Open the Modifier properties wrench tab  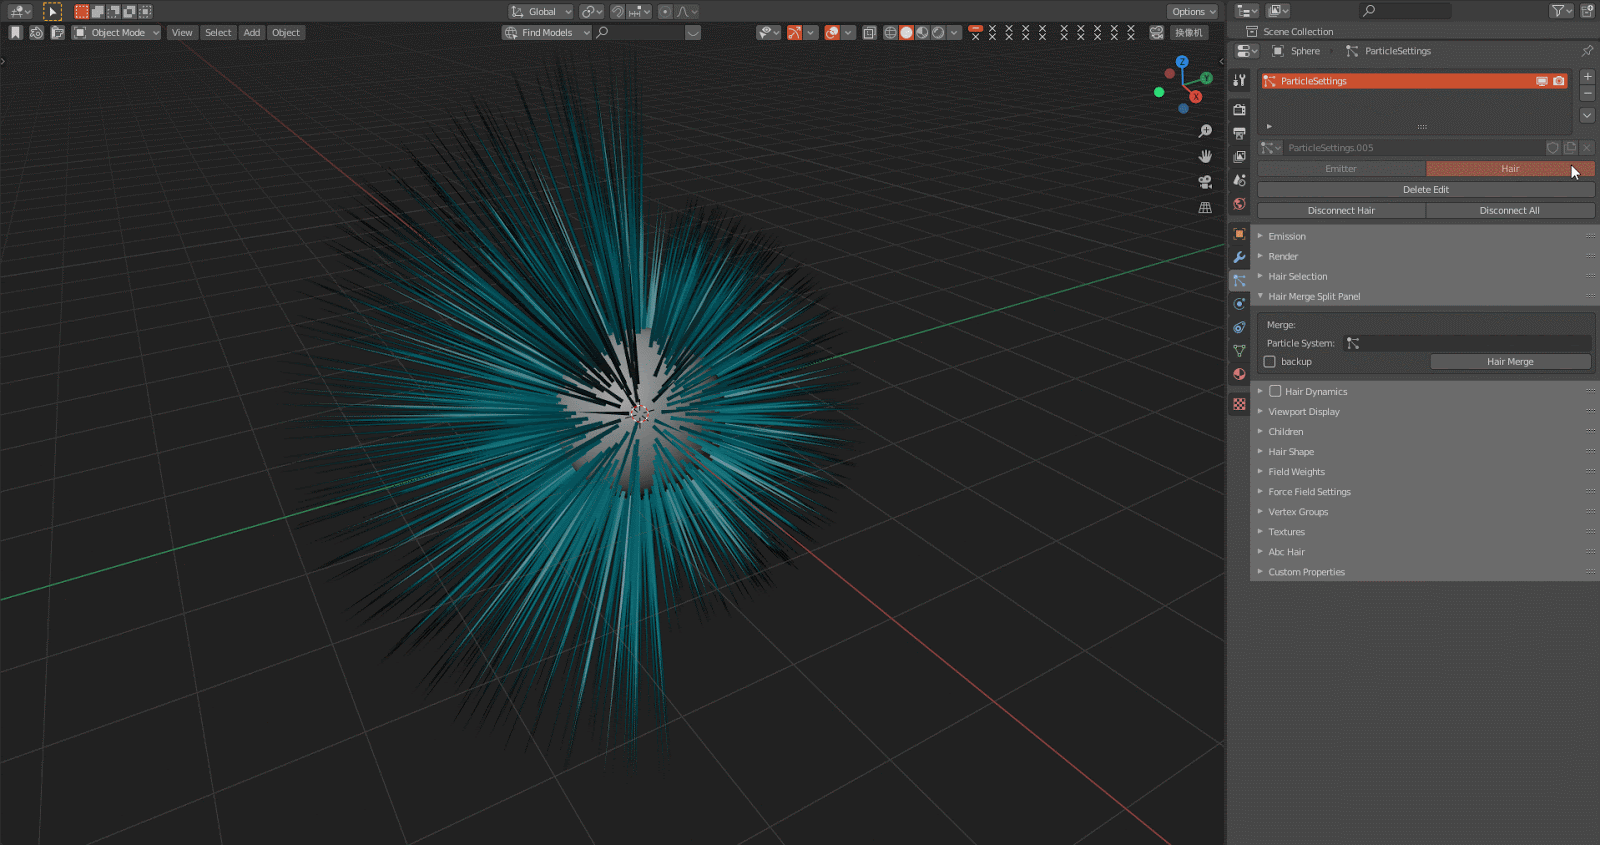point(1239,257)
